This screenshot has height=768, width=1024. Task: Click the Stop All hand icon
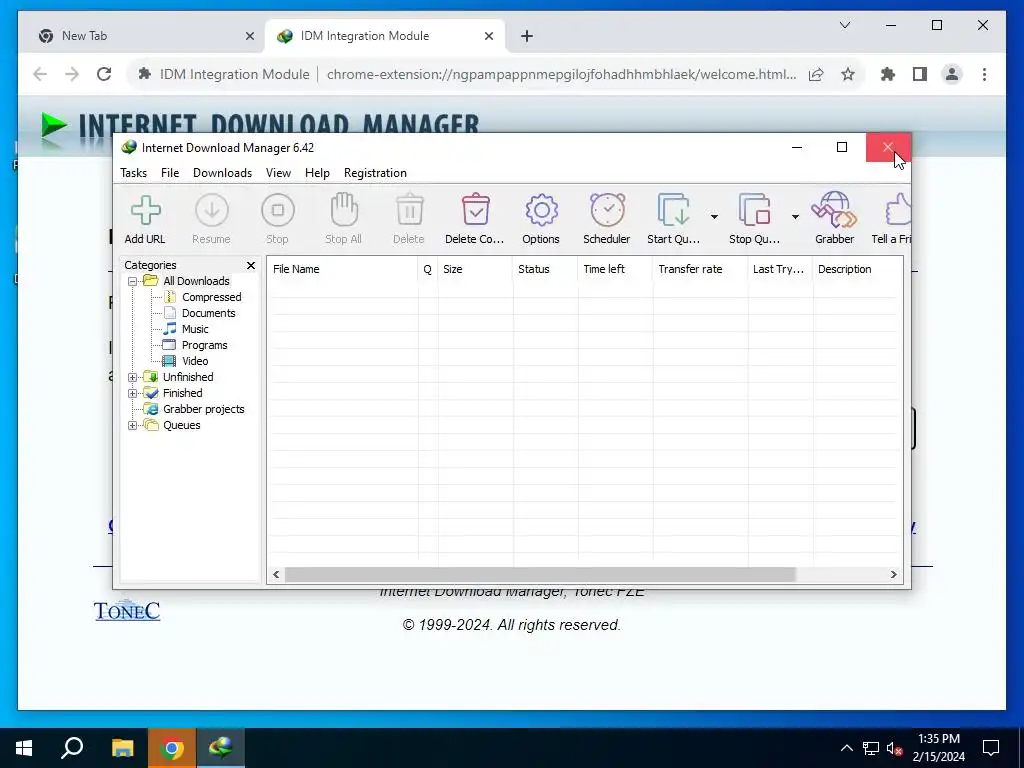344,210
